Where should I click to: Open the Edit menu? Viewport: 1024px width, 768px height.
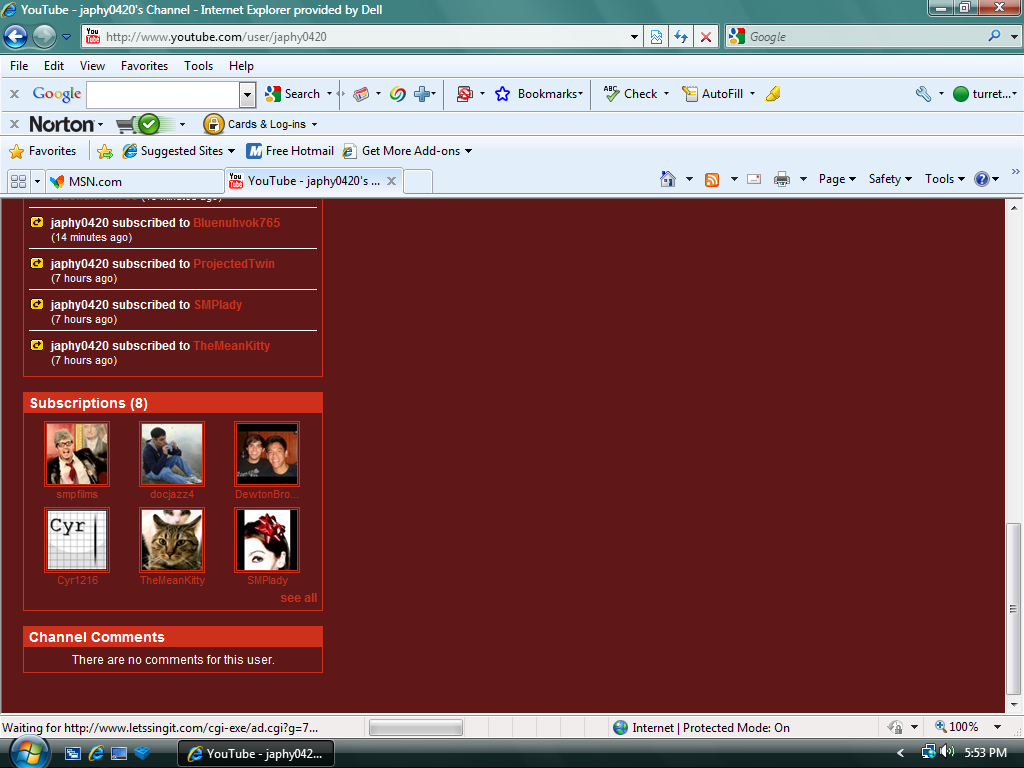[x=54, y=66]
